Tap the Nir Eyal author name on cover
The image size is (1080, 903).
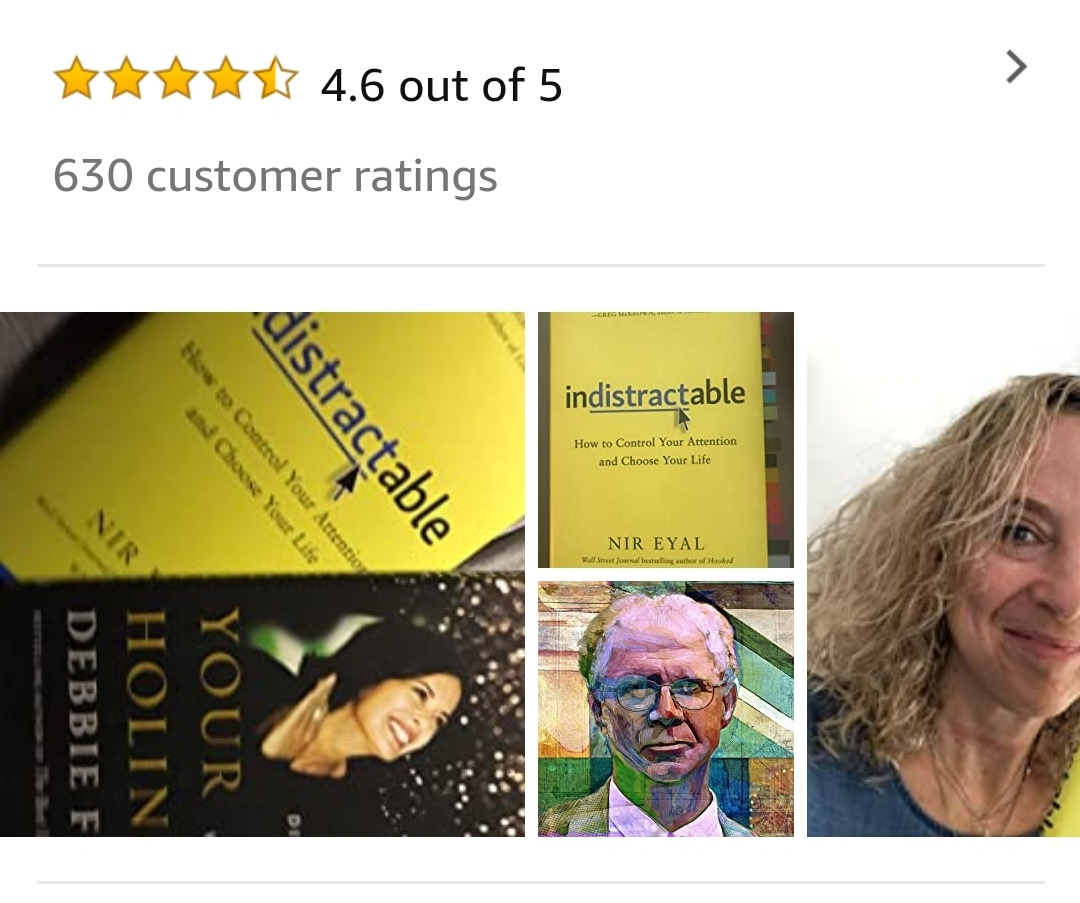(x=656, y=543)
